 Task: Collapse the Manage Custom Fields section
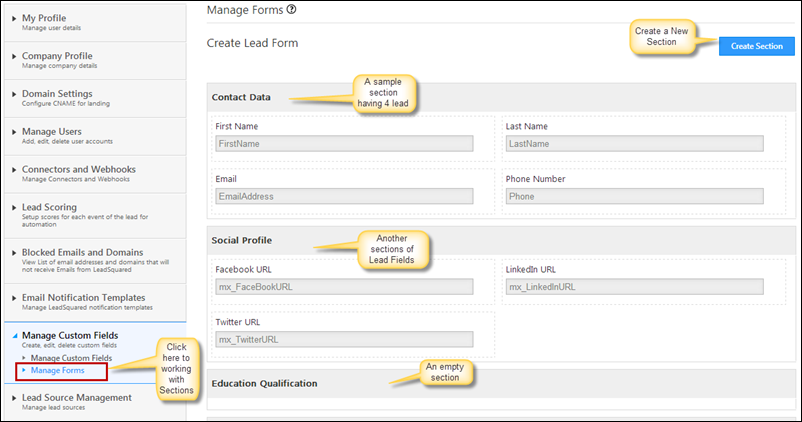(14, 335)
